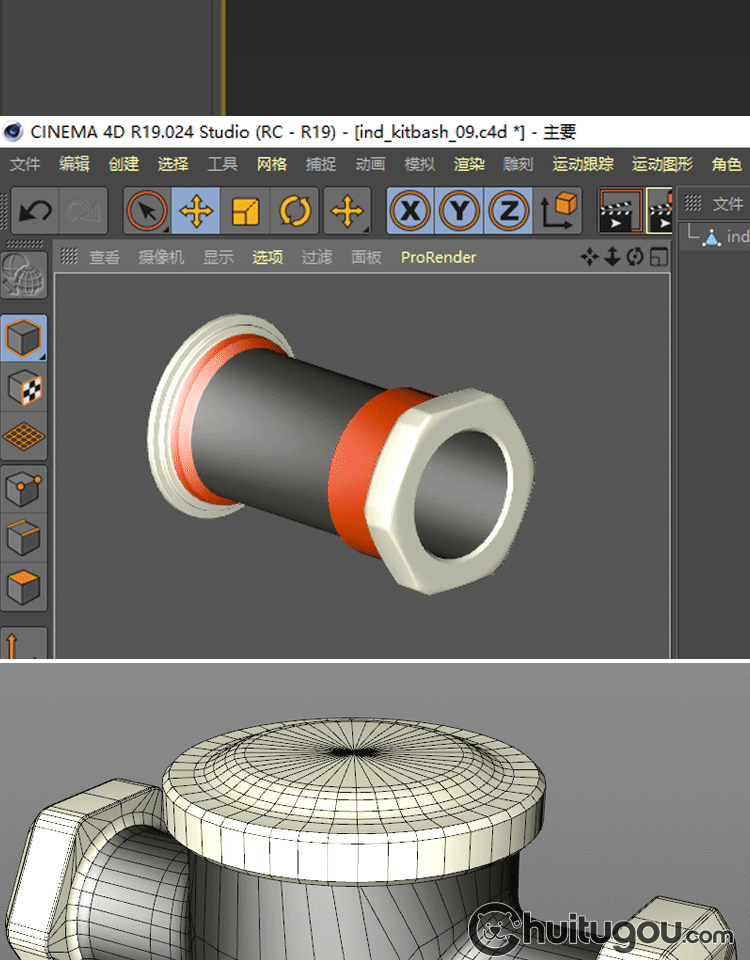Toggle Z axis lock
The image size is (750, 960).
click(x=508, y=211)
